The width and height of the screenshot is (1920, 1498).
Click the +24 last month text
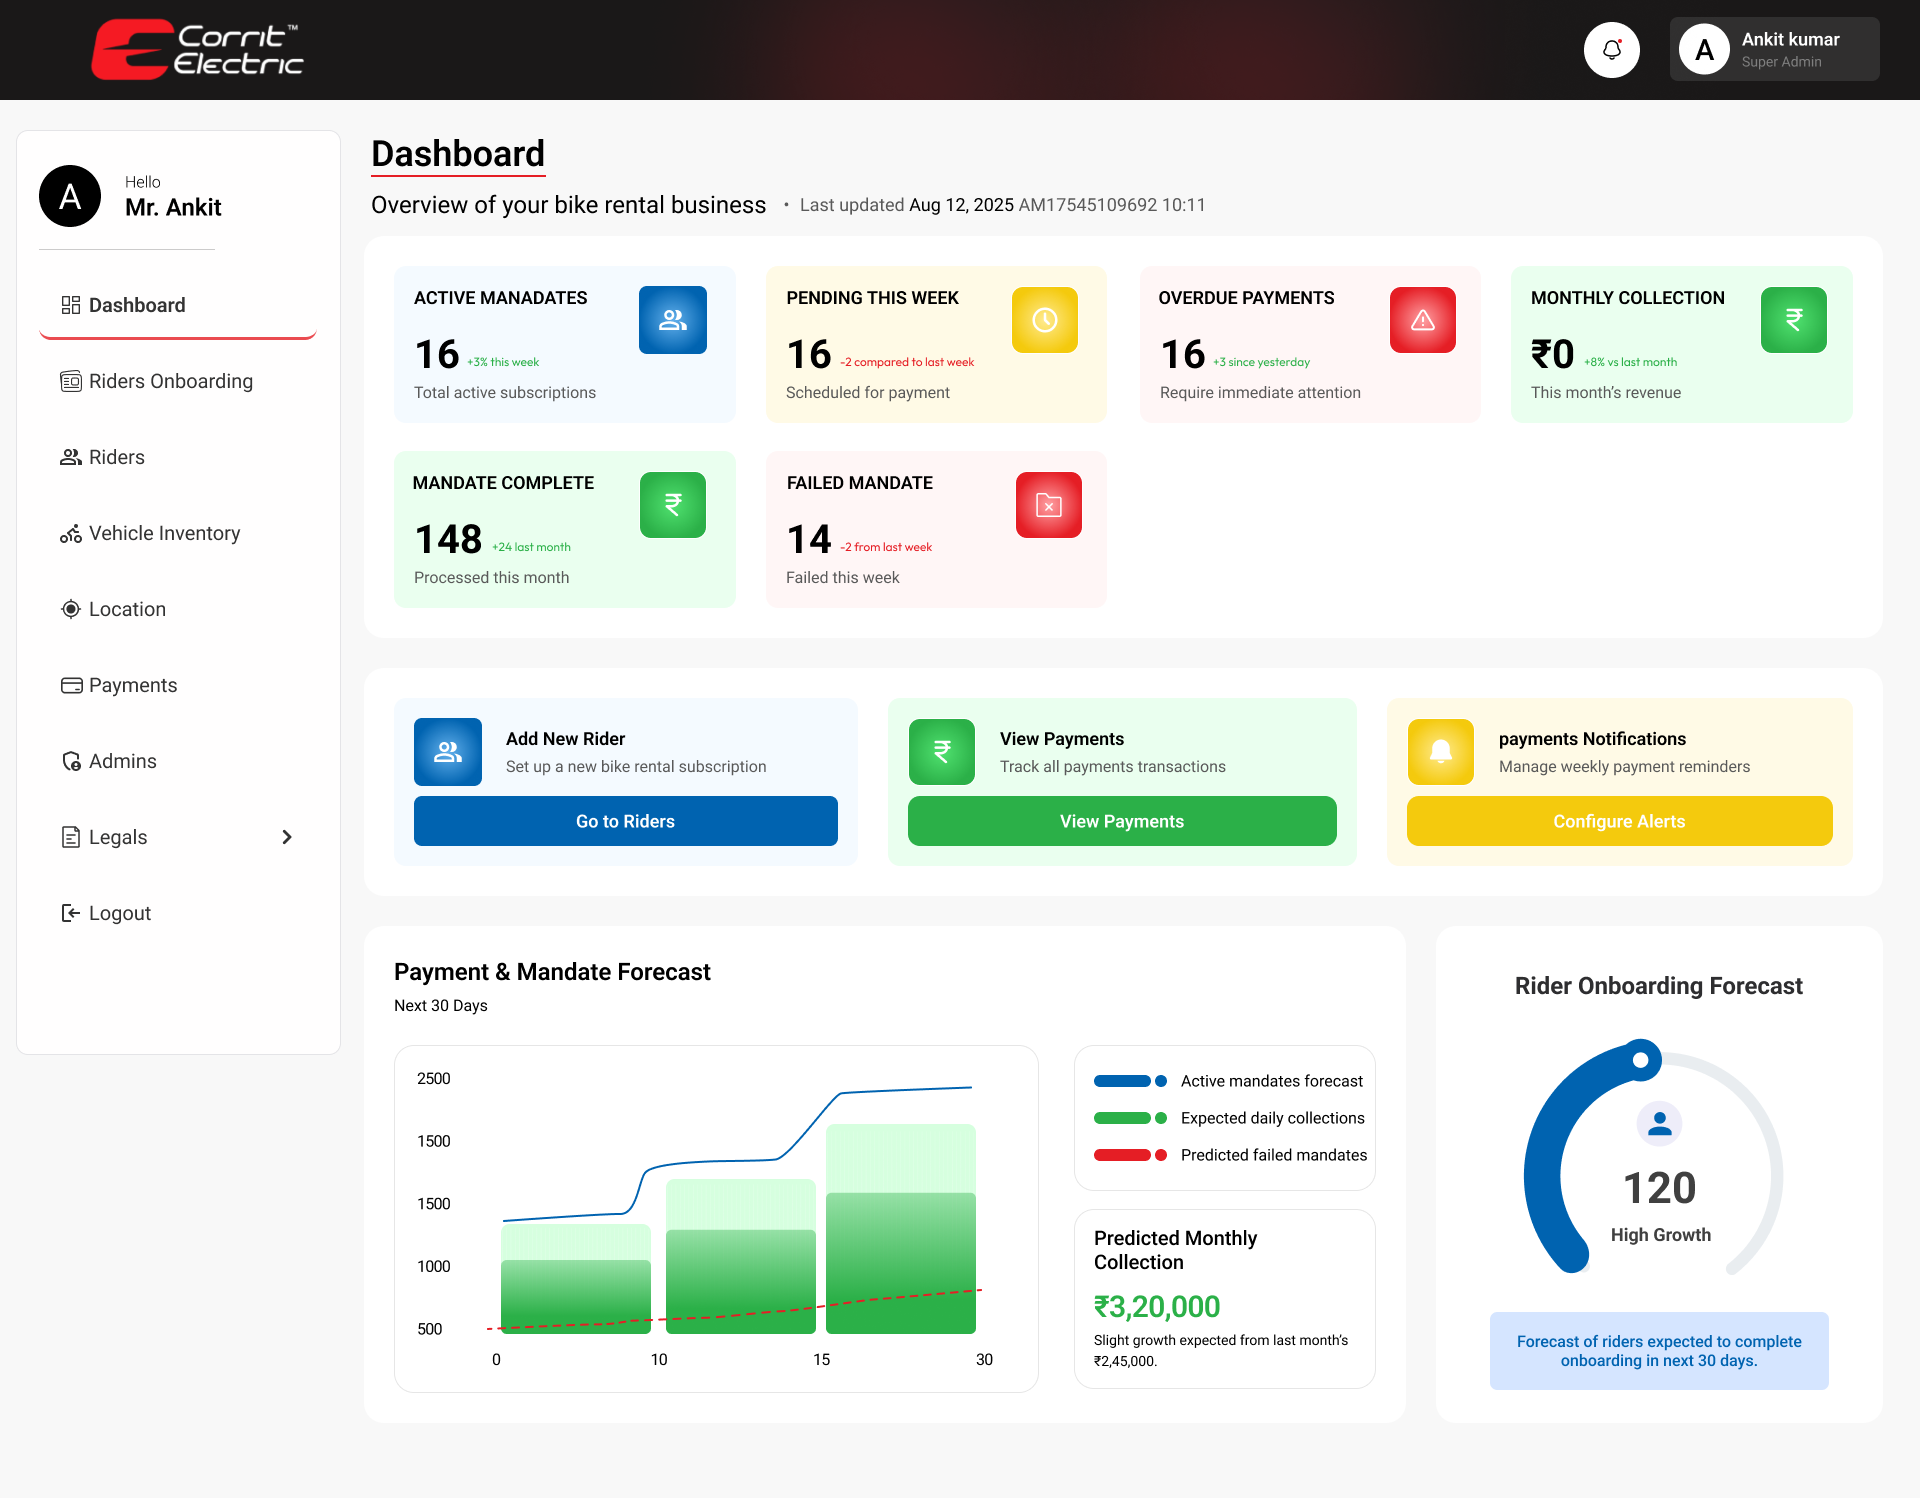coord(531,547)
